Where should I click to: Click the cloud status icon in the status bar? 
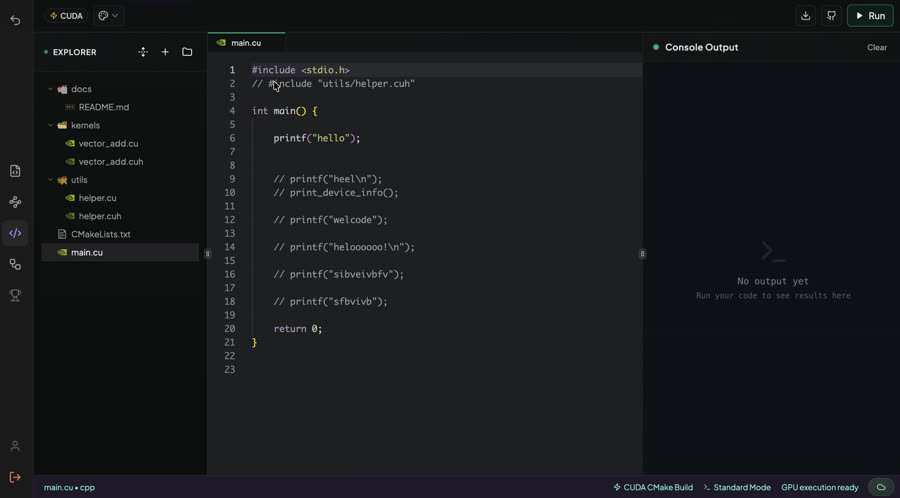(x=881, y=487)
